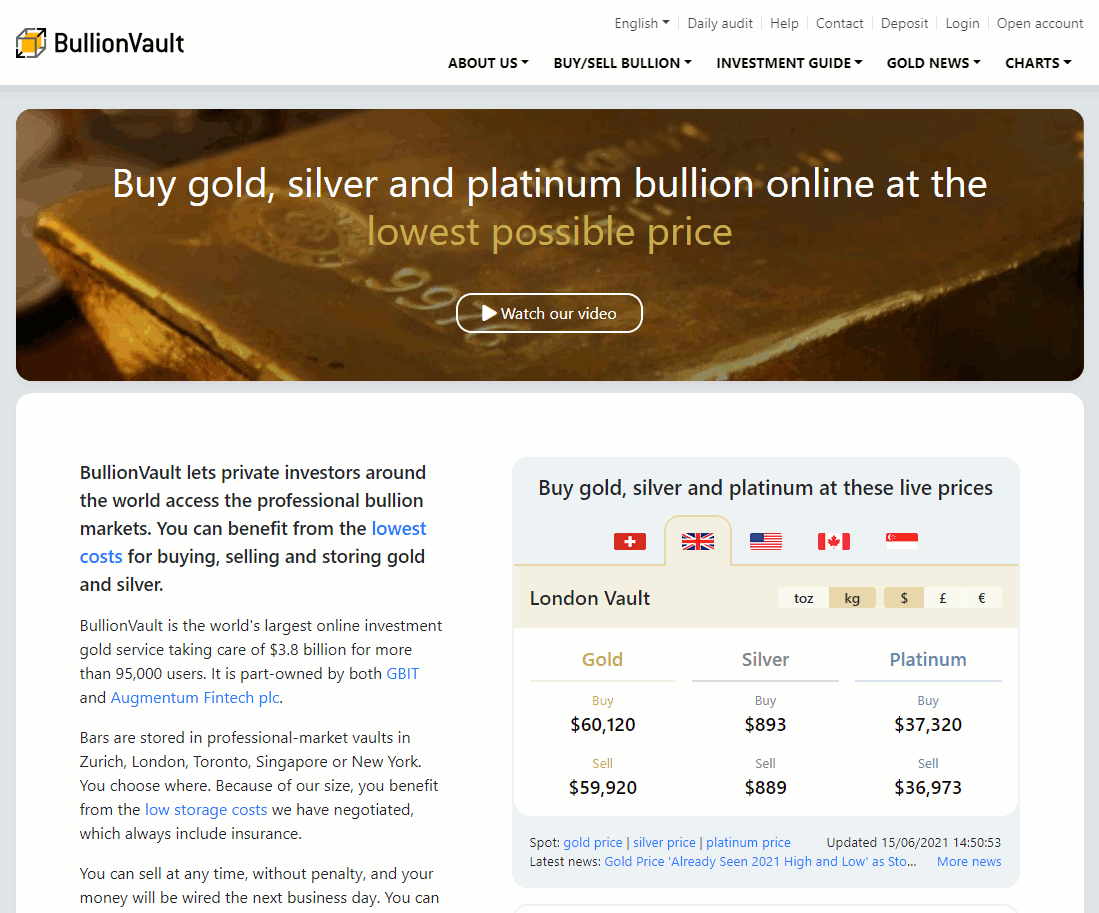
Task: Select the United States flag vault tab
Action: coord(766,541)
